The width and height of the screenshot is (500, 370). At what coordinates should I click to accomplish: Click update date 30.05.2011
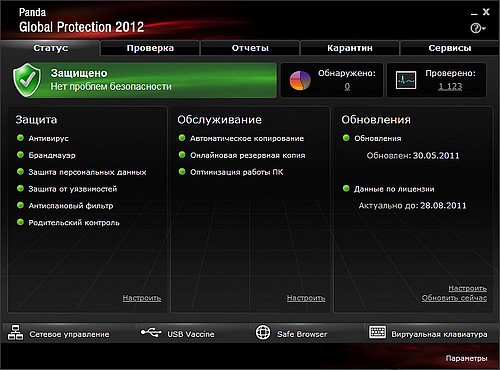click(436, 156)
